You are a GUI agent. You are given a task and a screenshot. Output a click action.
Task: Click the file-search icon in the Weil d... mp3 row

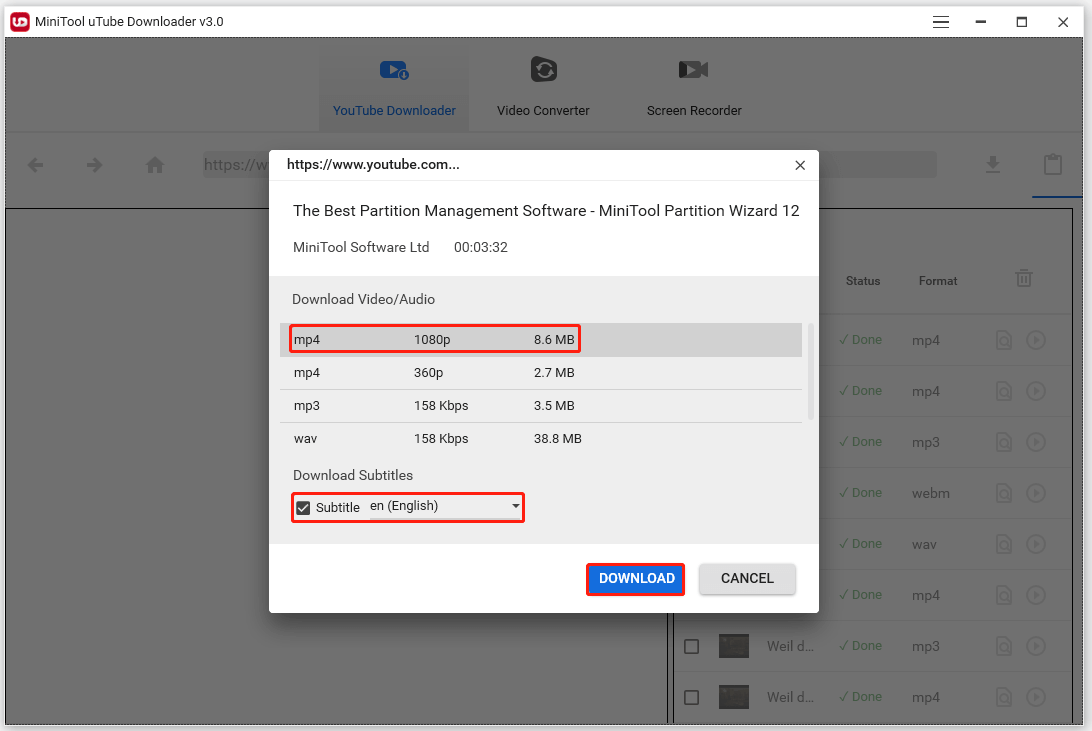tap(1004, 646)
